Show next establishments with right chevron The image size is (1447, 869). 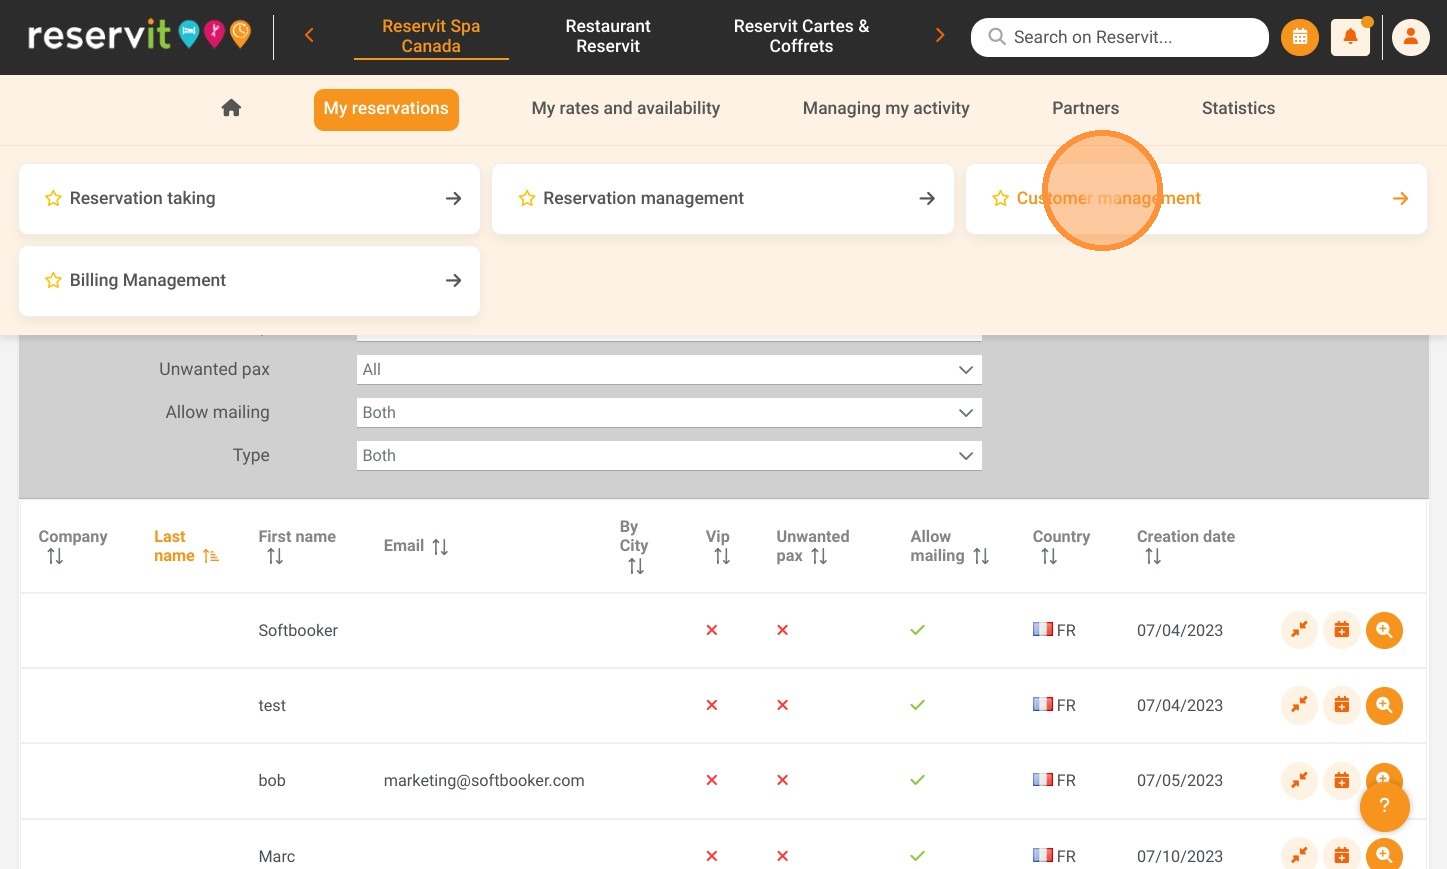(x=939, y=35)
